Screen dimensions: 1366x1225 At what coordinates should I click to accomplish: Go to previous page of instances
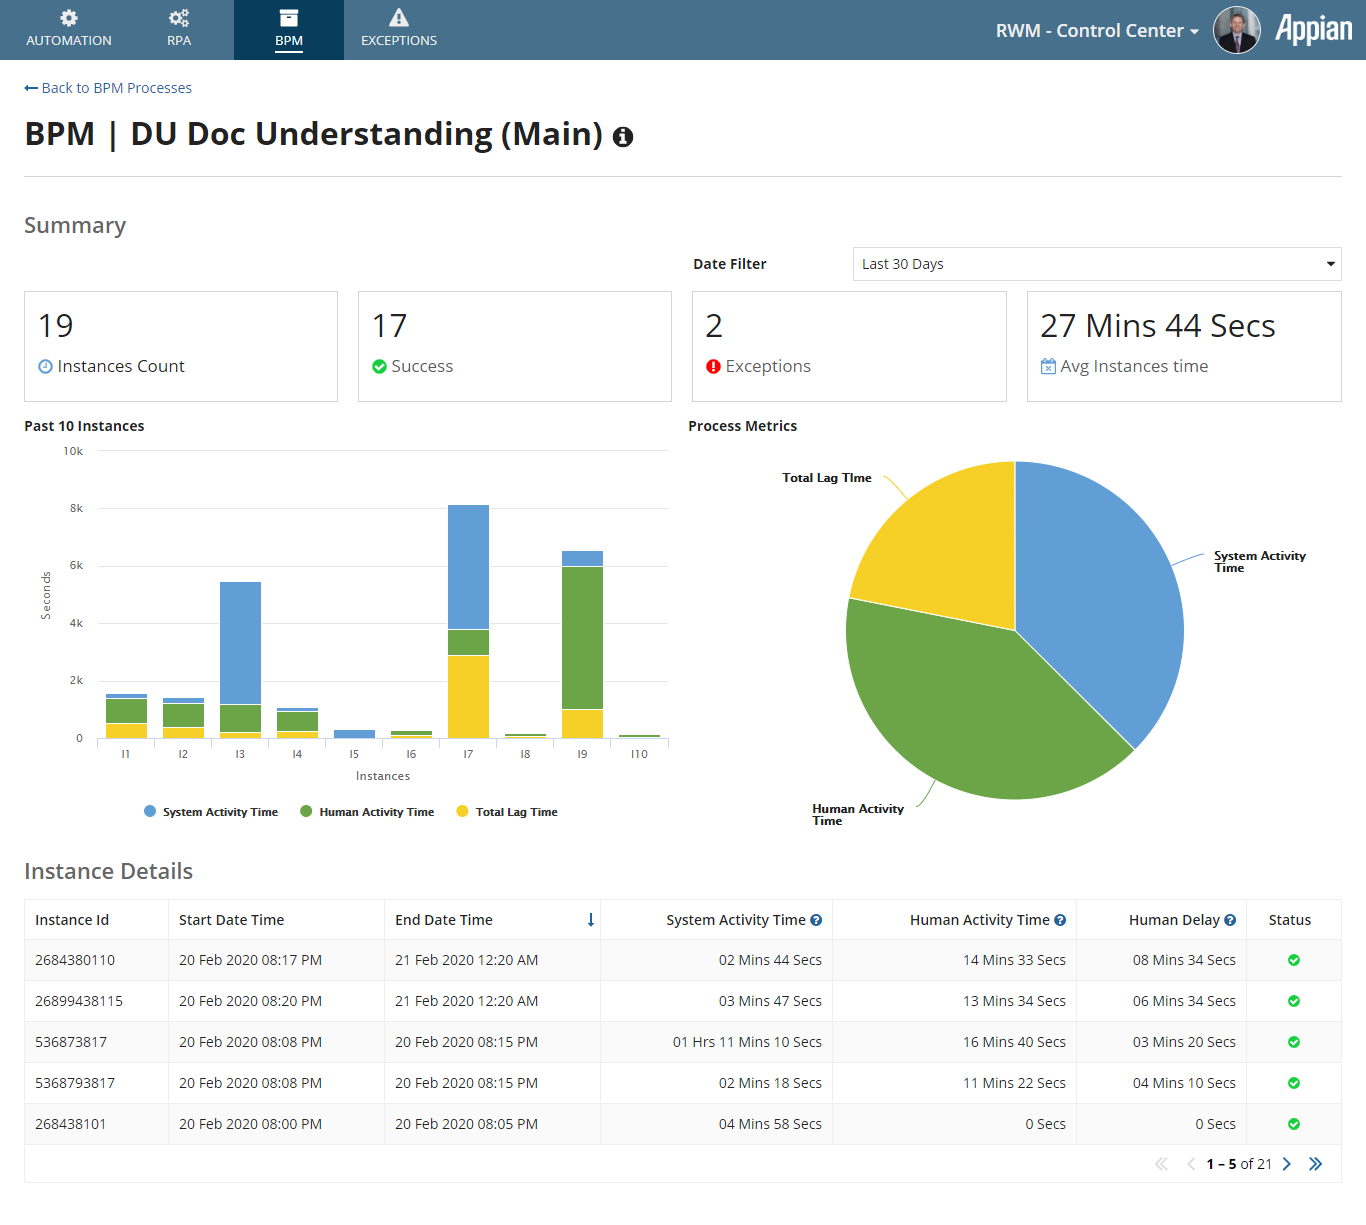1191,1164
